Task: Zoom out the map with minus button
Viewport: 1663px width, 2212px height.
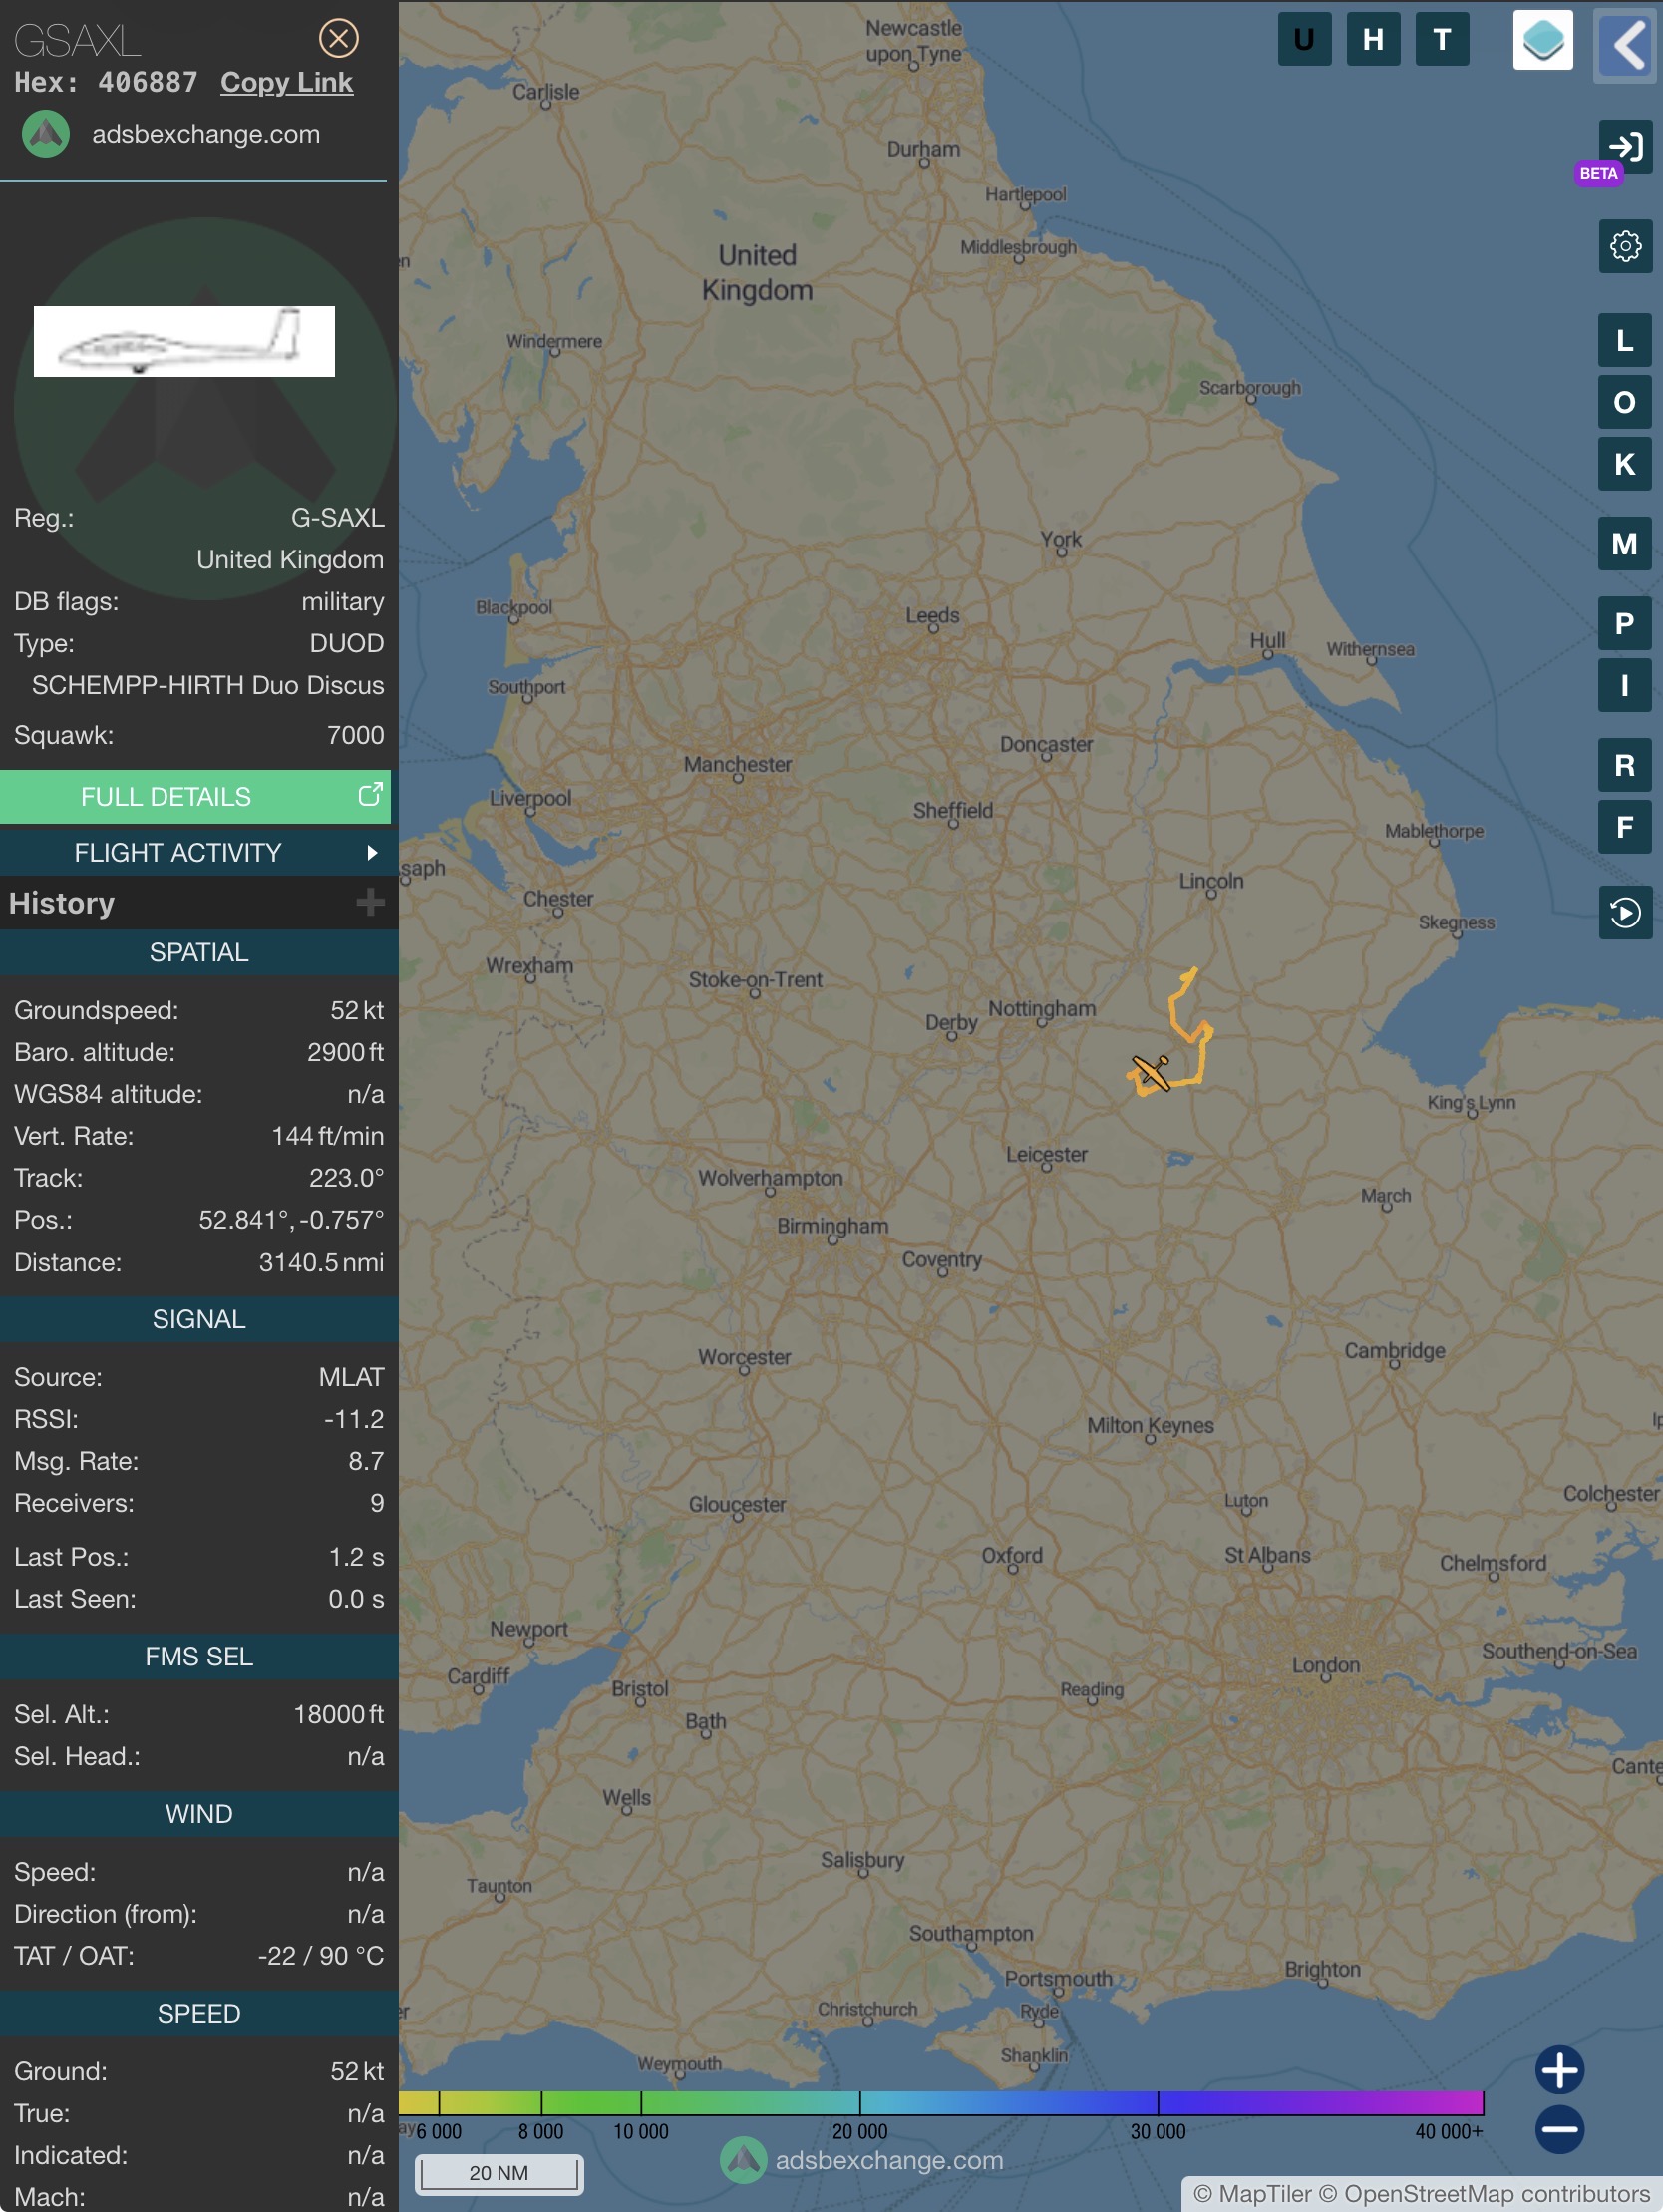Action: point(1559,2129)
